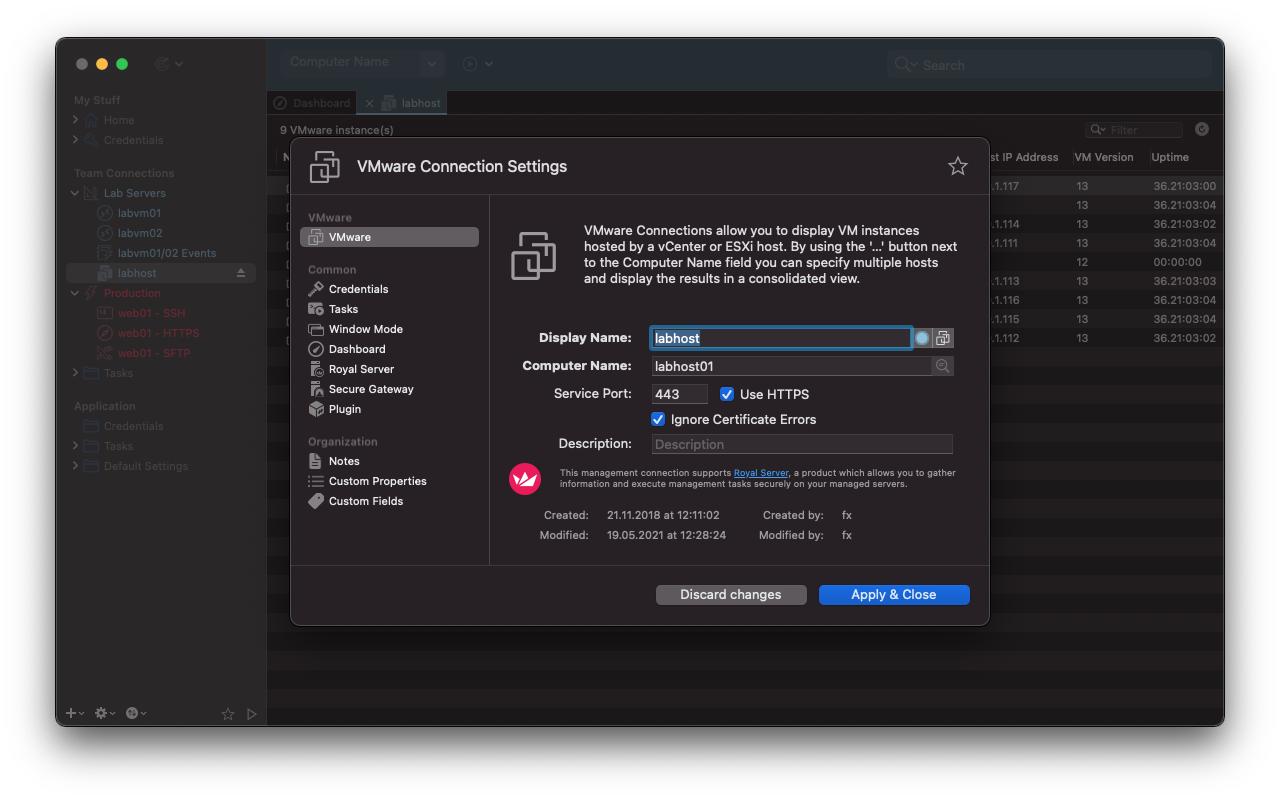This screenshot has width=1280, height=800.
Task: Click the connection icon color swatch
Action: [x=921, y=337]
